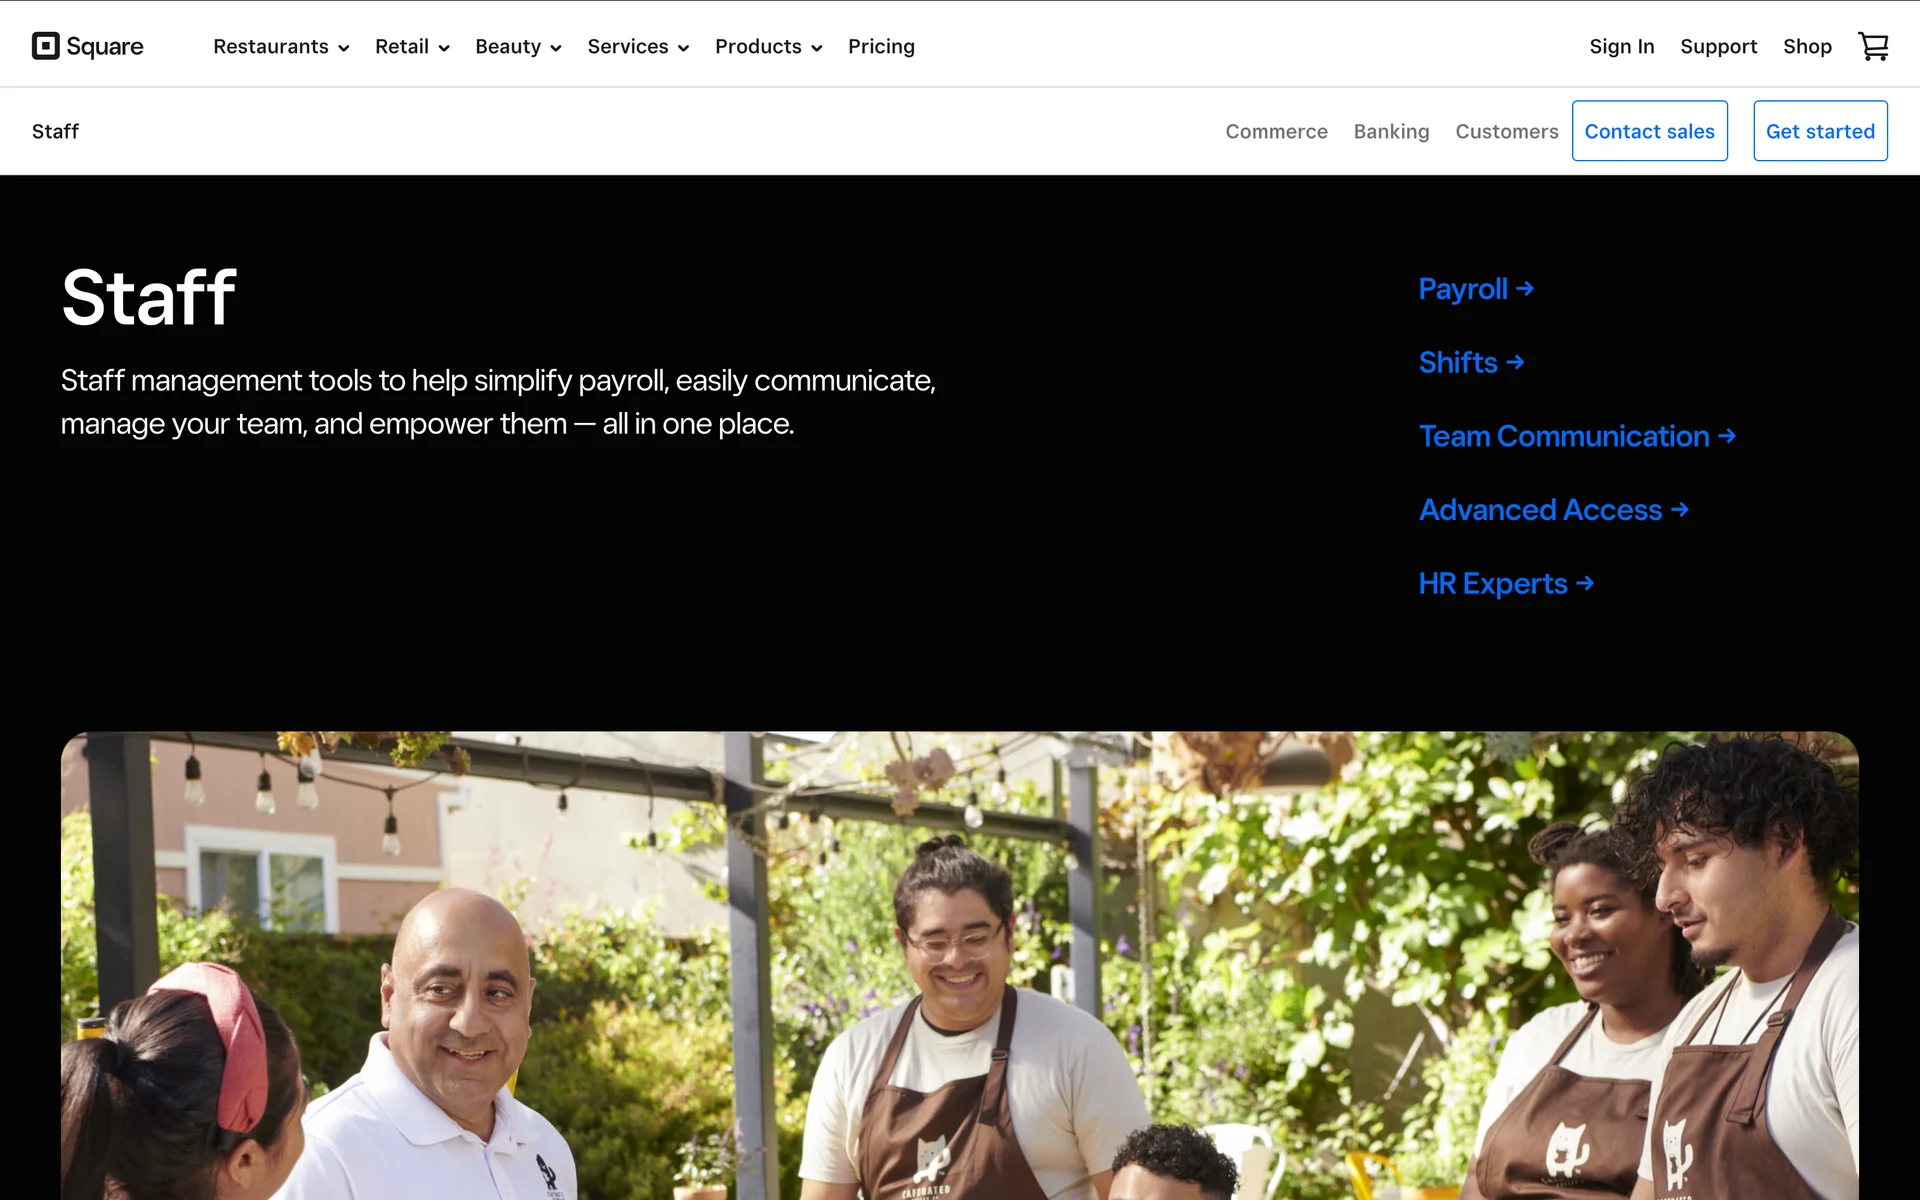
Task: Open the Team Communication link
Action: (x=1577, y=436)
